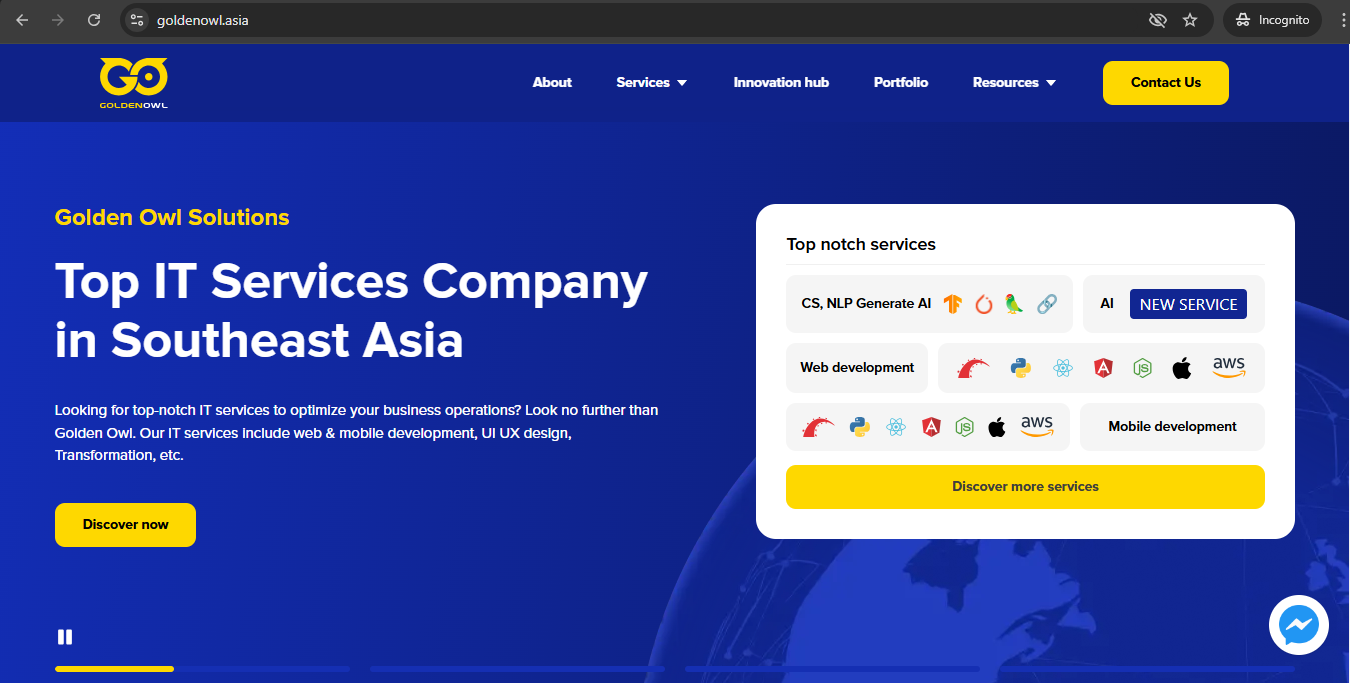The image size is (1350, 683).
Task: Select the Mobile development service
Action: pos(1172,427)
